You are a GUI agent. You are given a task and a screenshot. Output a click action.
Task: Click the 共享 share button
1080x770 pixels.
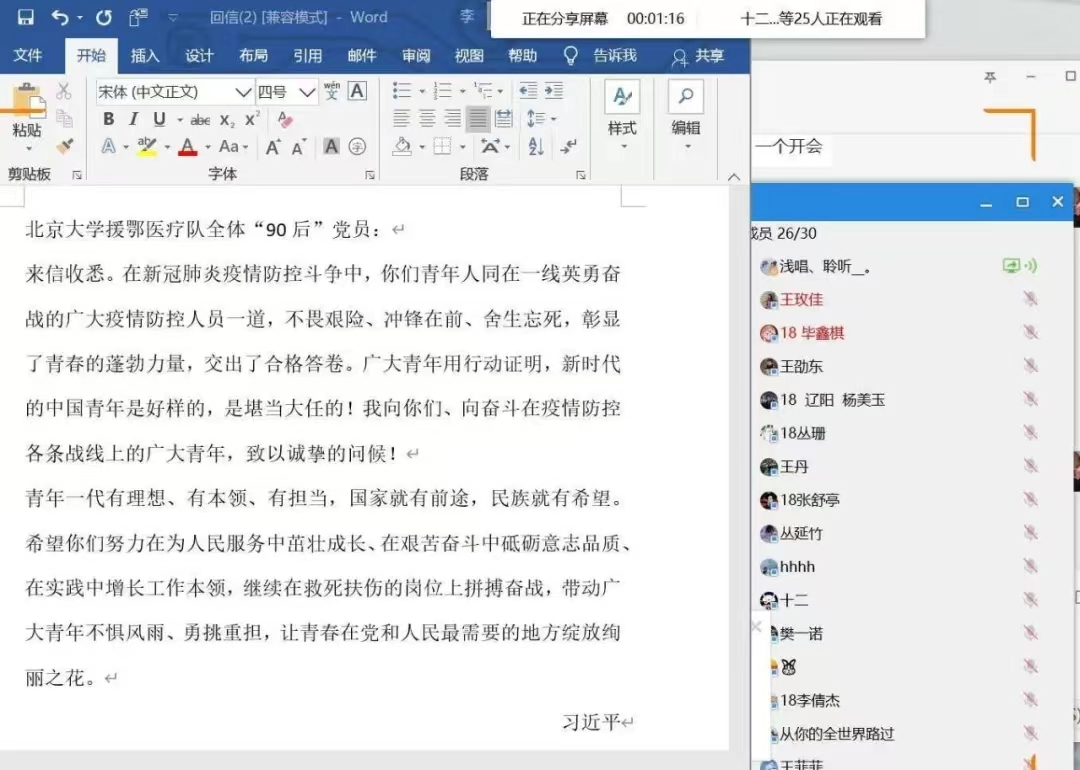698,56
